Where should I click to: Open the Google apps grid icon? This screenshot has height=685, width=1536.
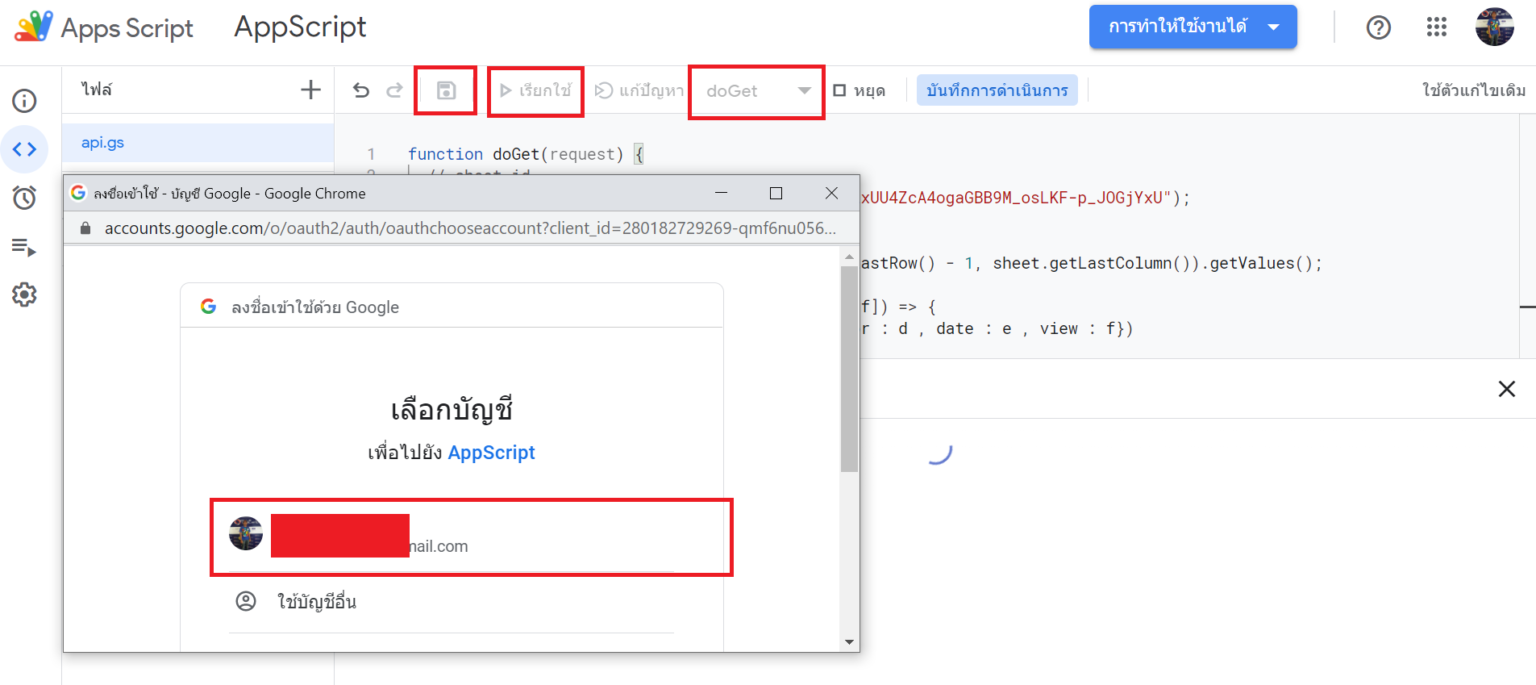[x=1437, y=27]
